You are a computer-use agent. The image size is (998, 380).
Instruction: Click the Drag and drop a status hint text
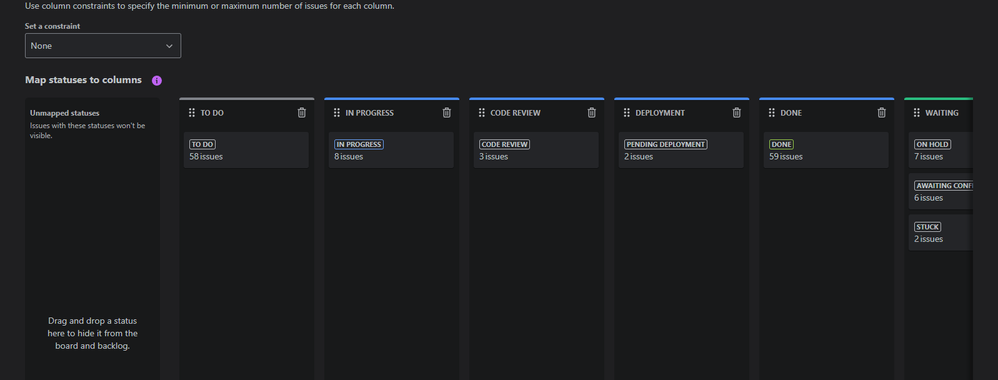coord(92,334)
